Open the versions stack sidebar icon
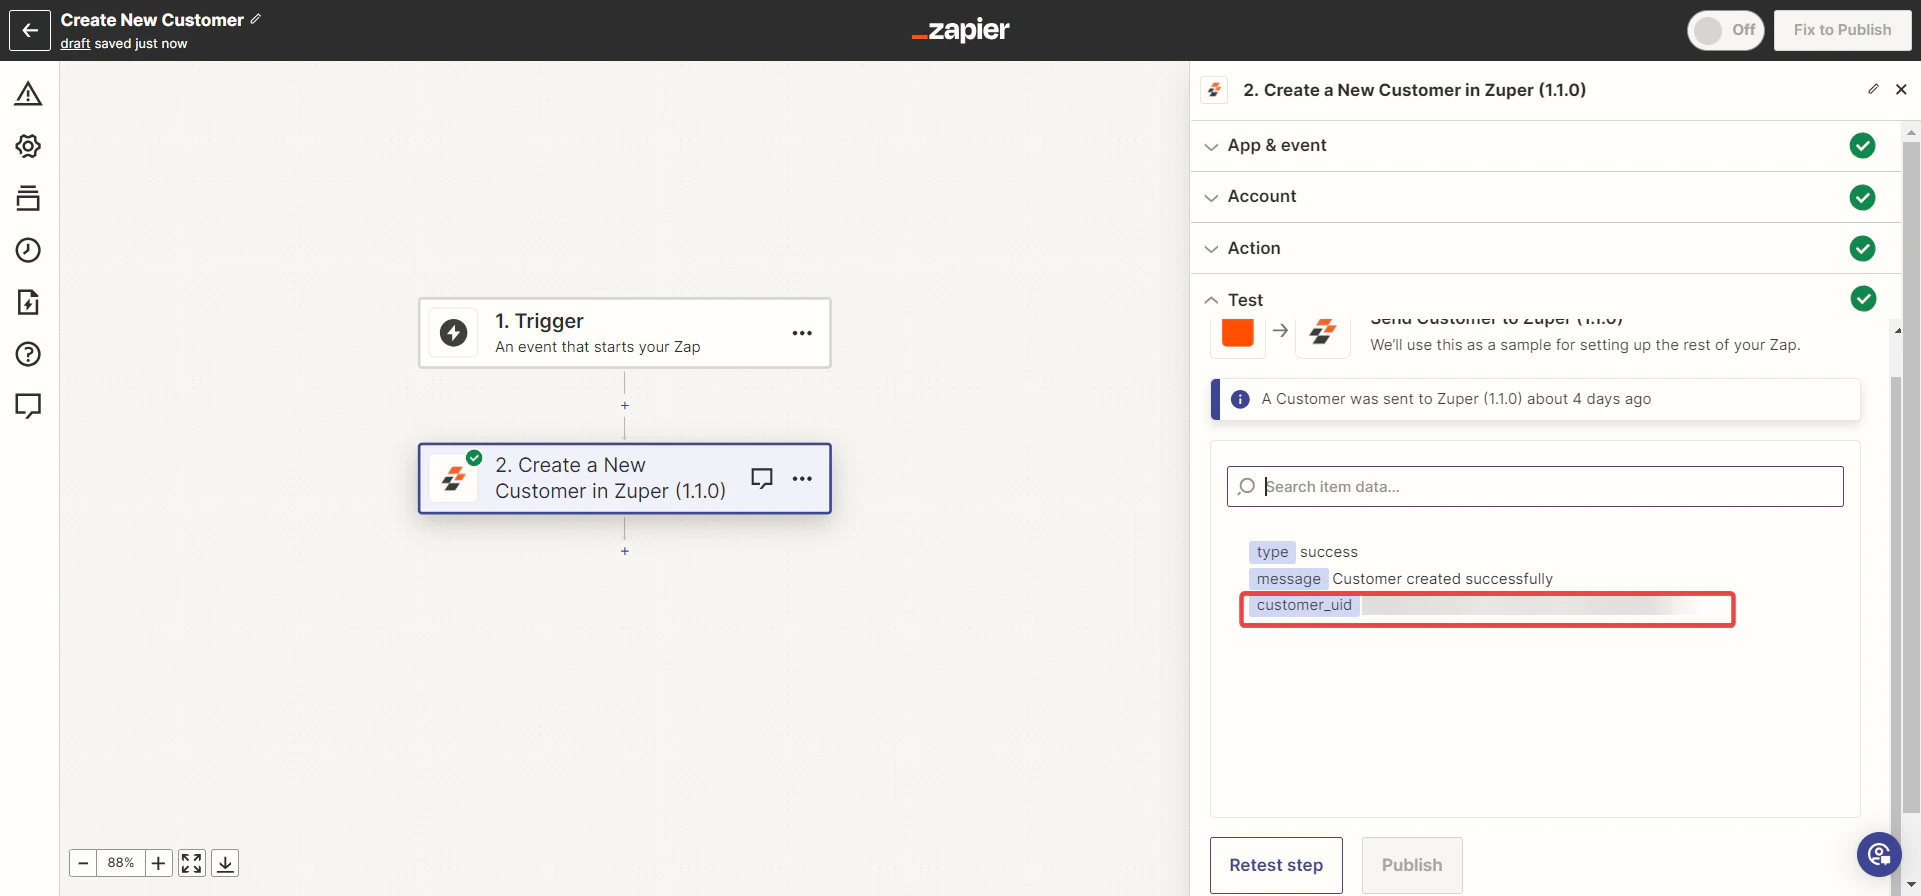This screenshot has height=896, width=1921. click(28, 198)
